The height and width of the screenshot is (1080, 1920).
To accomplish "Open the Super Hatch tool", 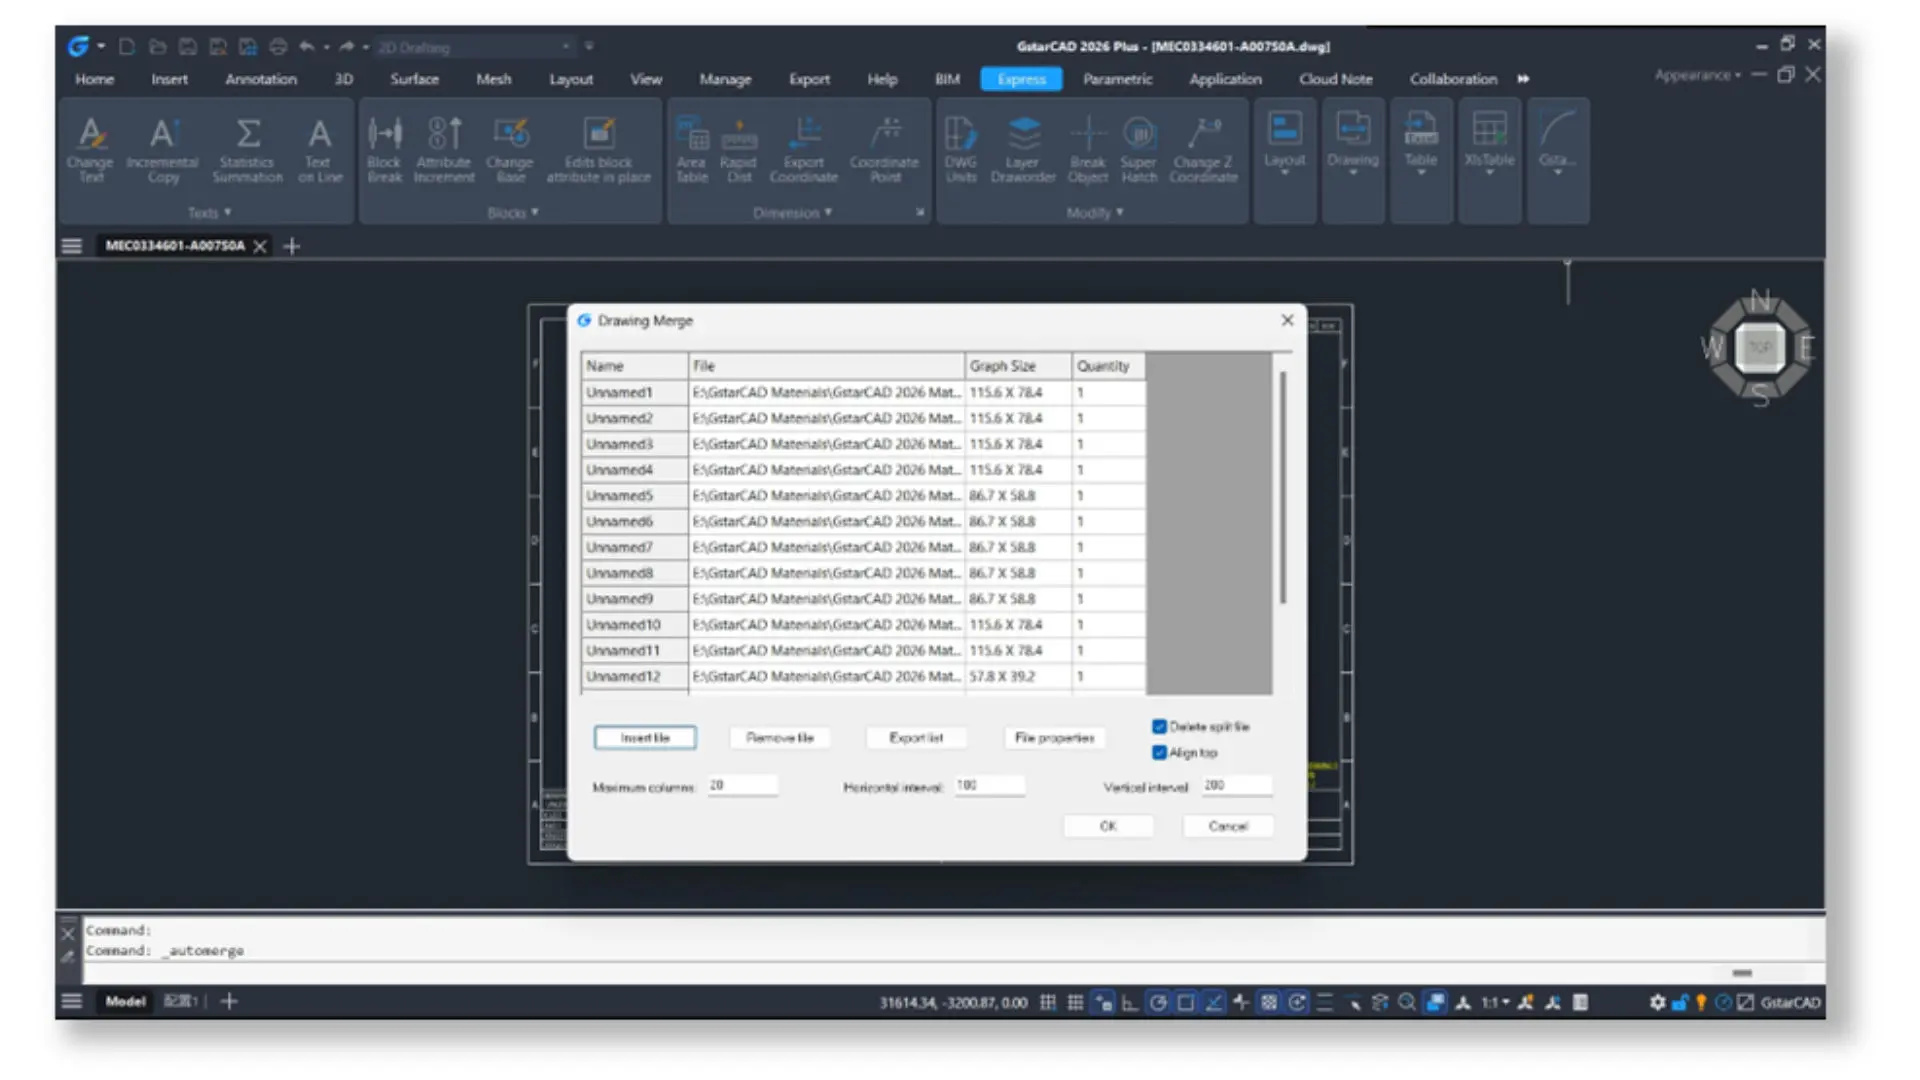I will [1139, 150].
